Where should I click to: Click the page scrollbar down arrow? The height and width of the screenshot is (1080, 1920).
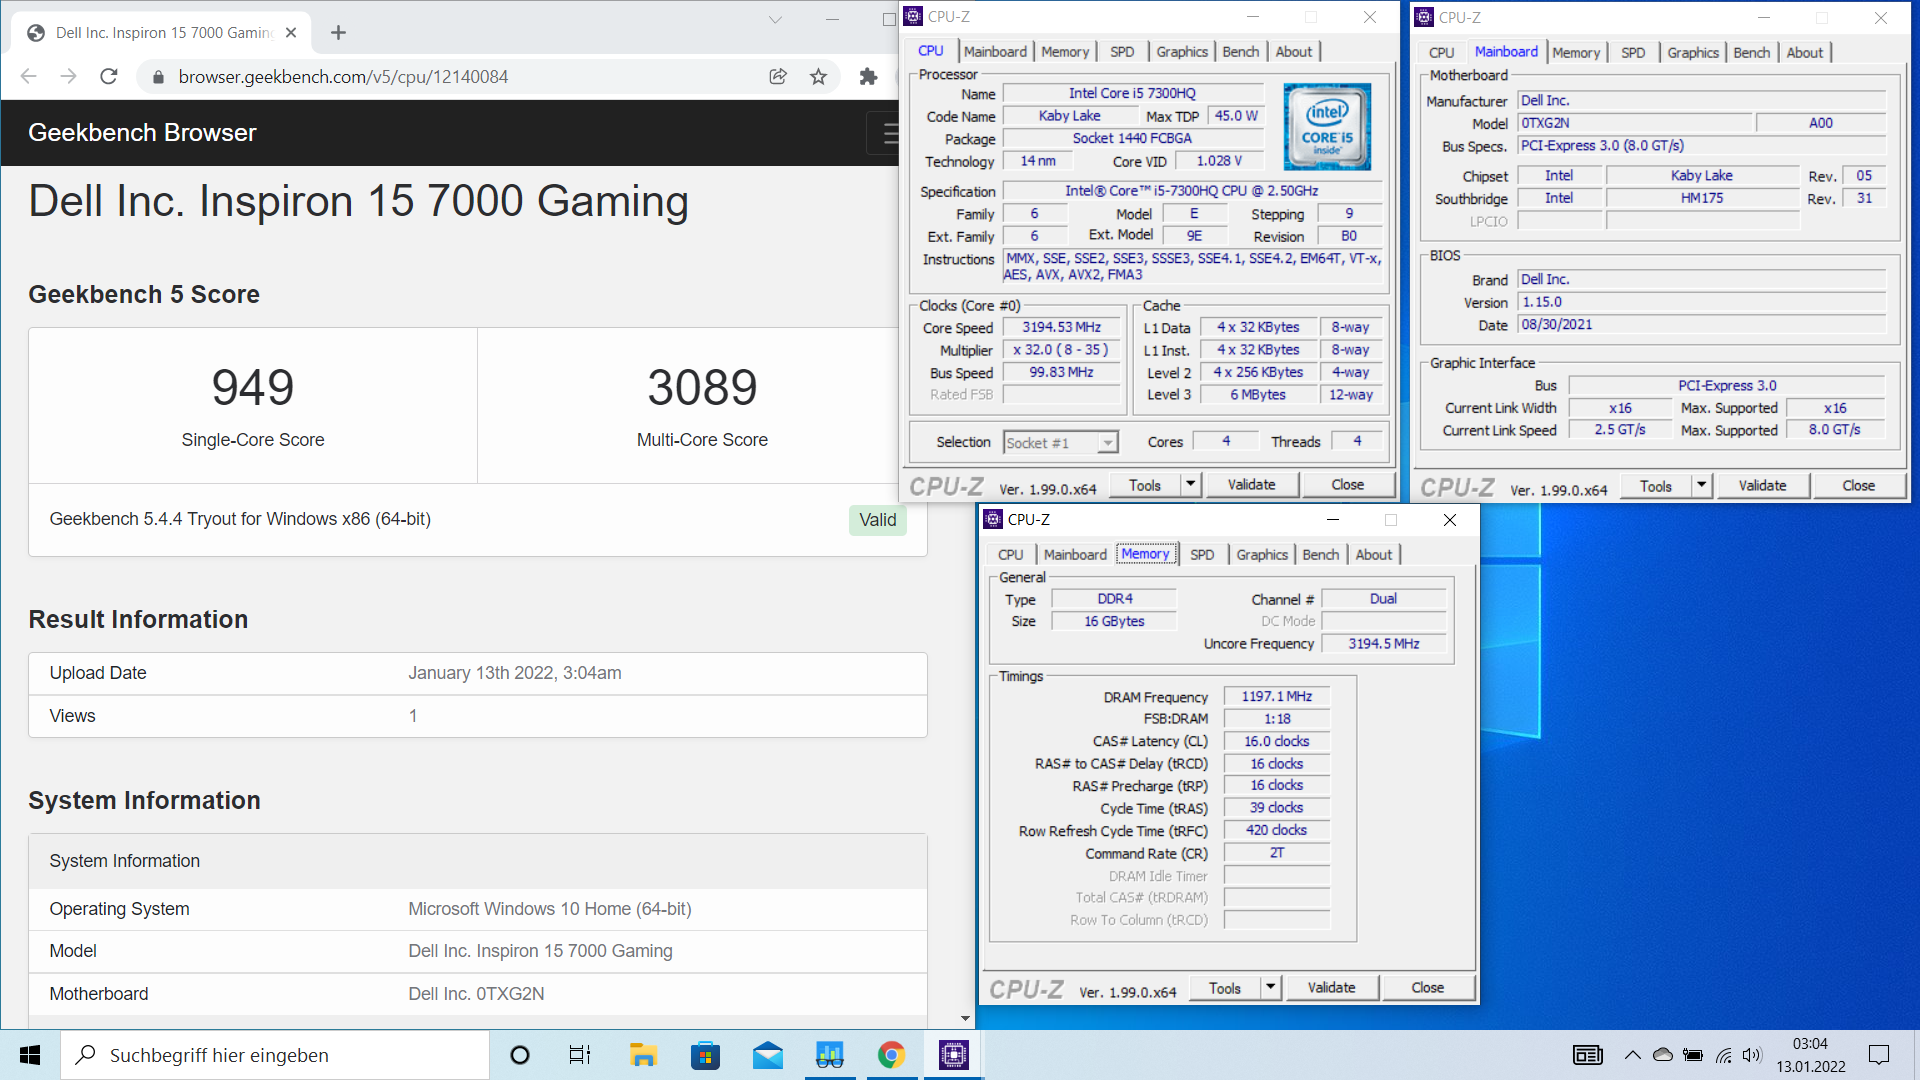point(965,1018)
